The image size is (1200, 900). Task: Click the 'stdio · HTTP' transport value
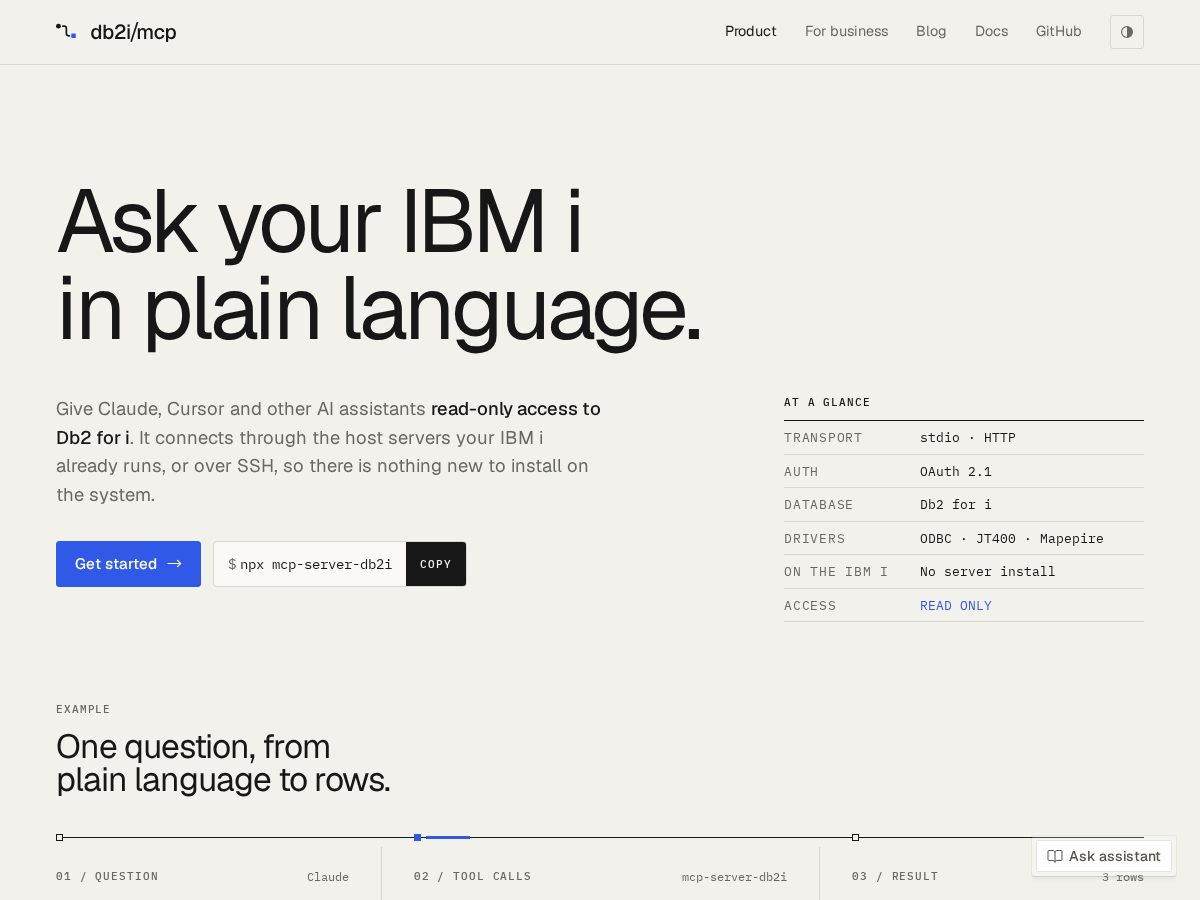tap(968, 438)
